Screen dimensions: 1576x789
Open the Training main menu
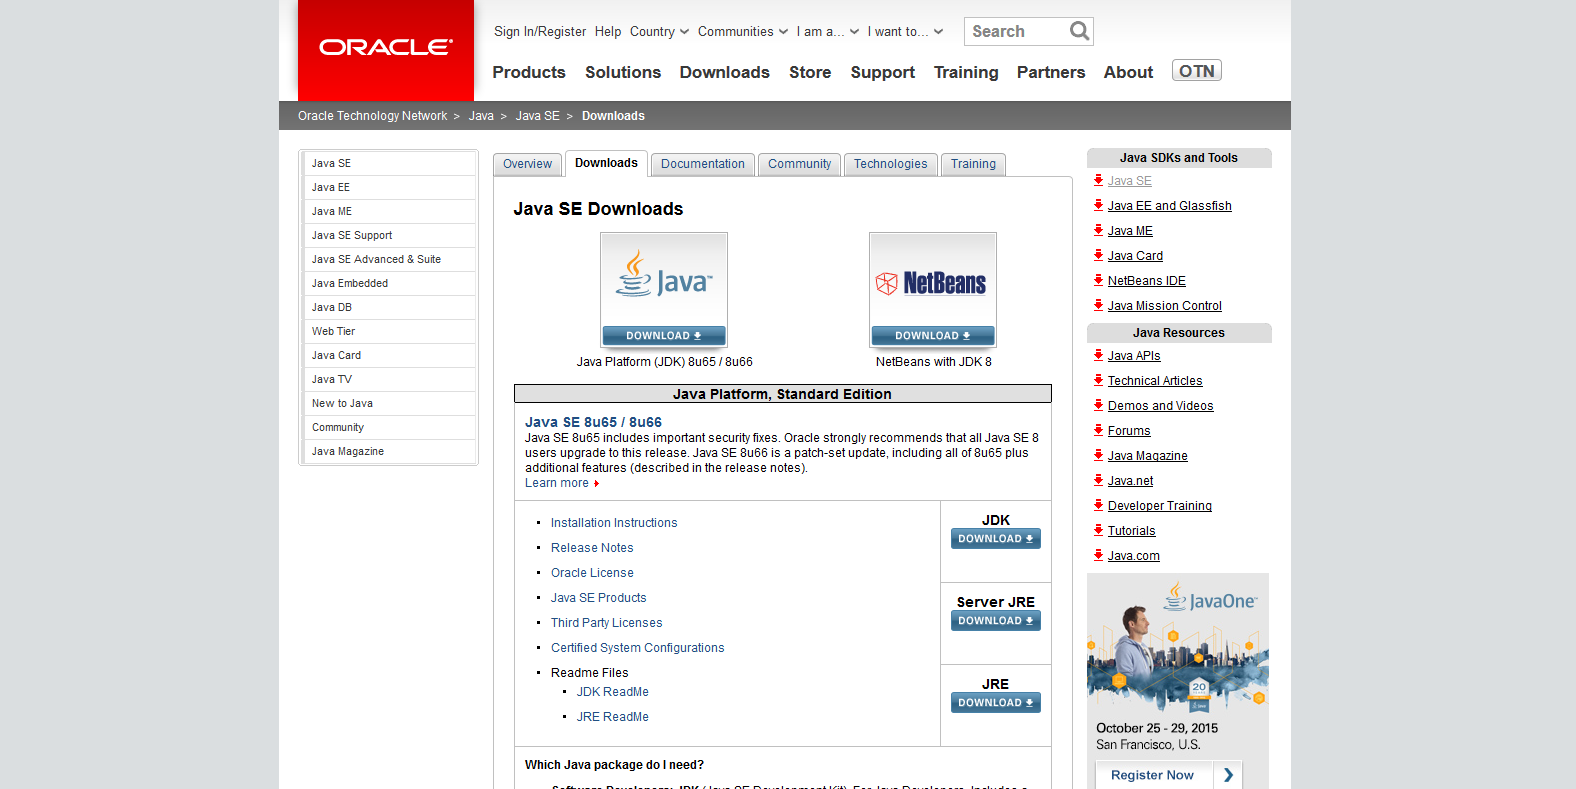(x=966, y=72)
